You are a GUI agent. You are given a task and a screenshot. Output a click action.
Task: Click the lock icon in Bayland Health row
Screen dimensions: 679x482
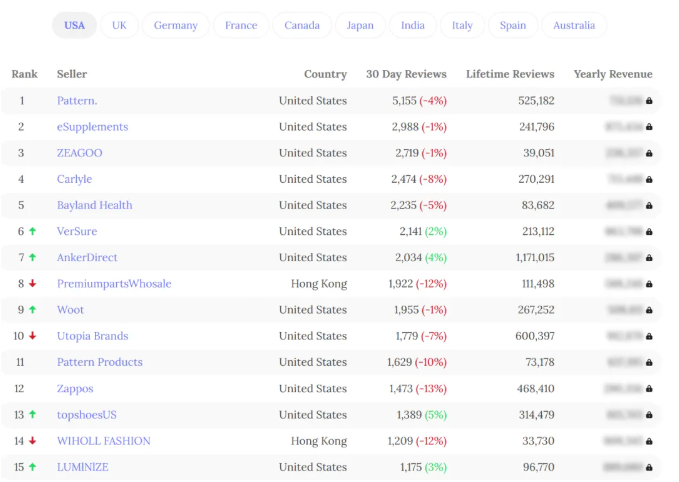tap(649, 205)
